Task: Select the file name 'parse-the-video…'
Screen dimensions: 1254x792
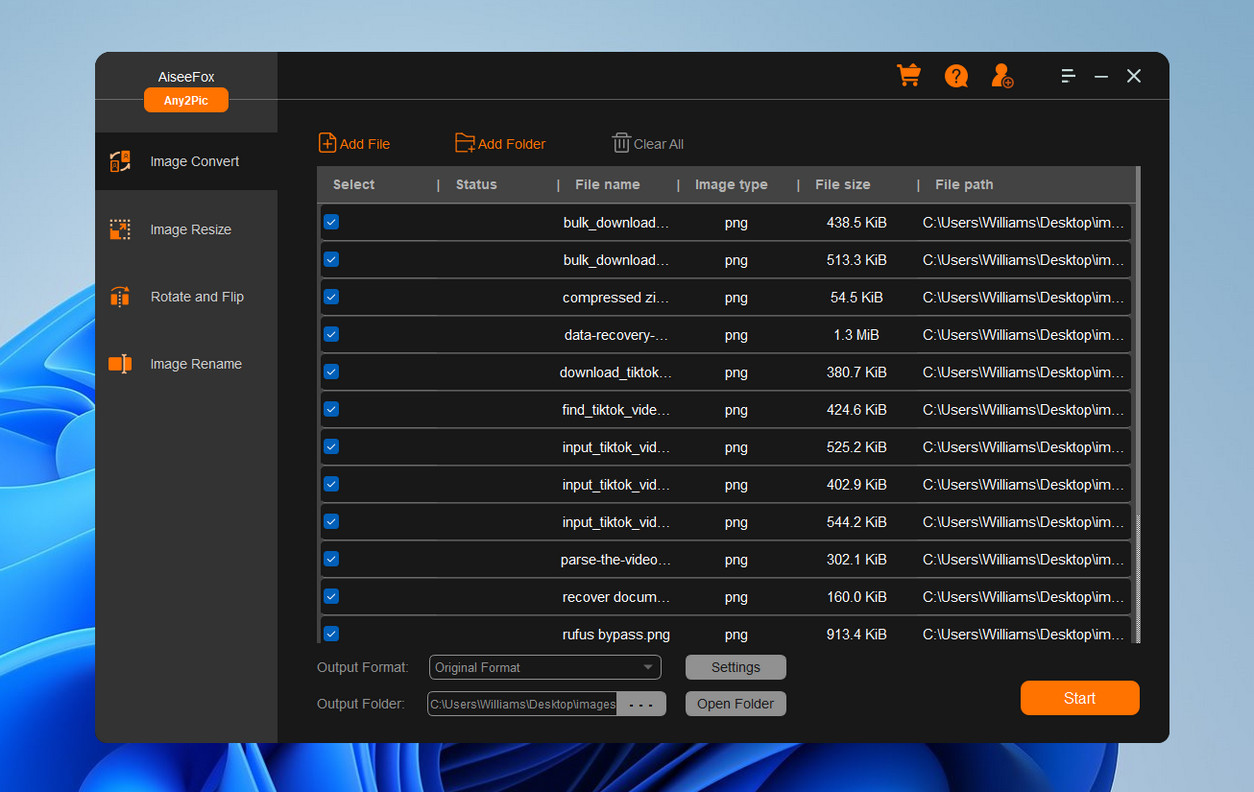Action: point(616,560)
